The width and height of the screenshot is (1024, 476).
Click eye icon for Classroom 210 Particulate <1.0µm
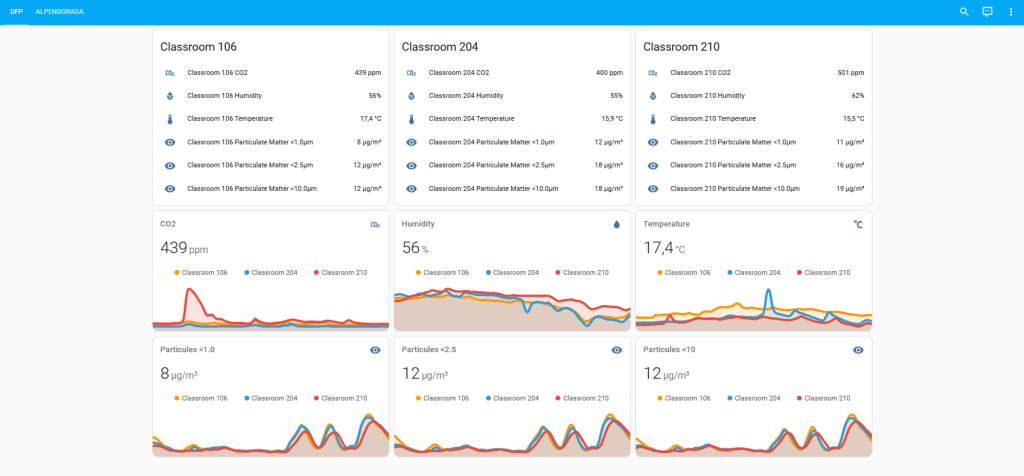click(653, 142)
